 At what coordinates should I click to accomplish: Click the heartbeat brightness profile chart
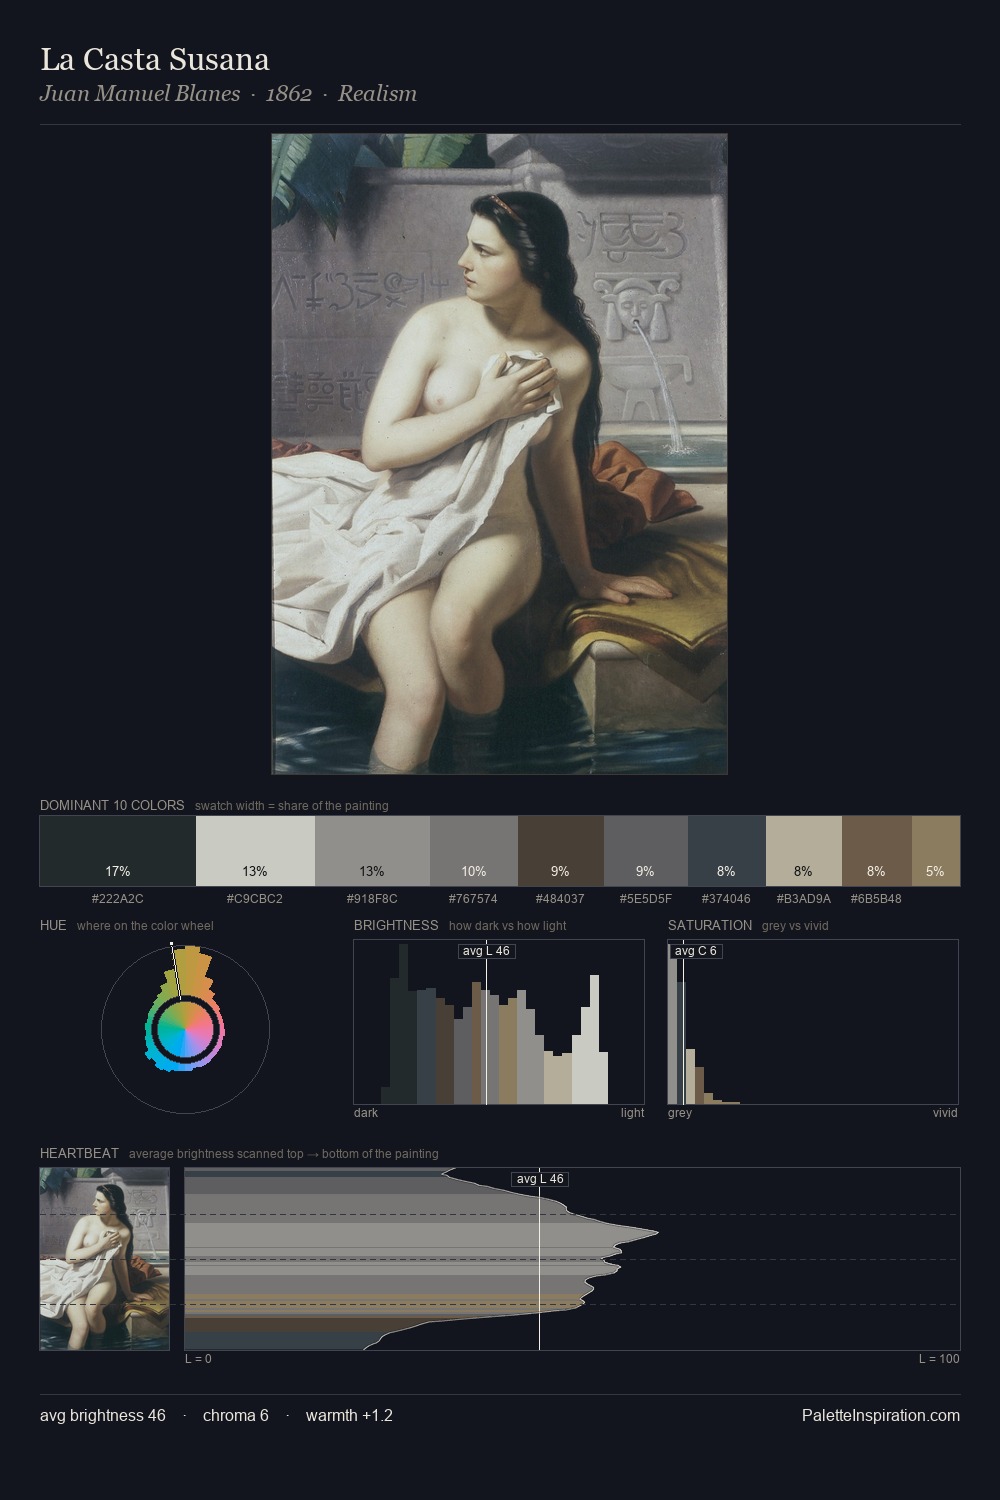click(572, 1259)
